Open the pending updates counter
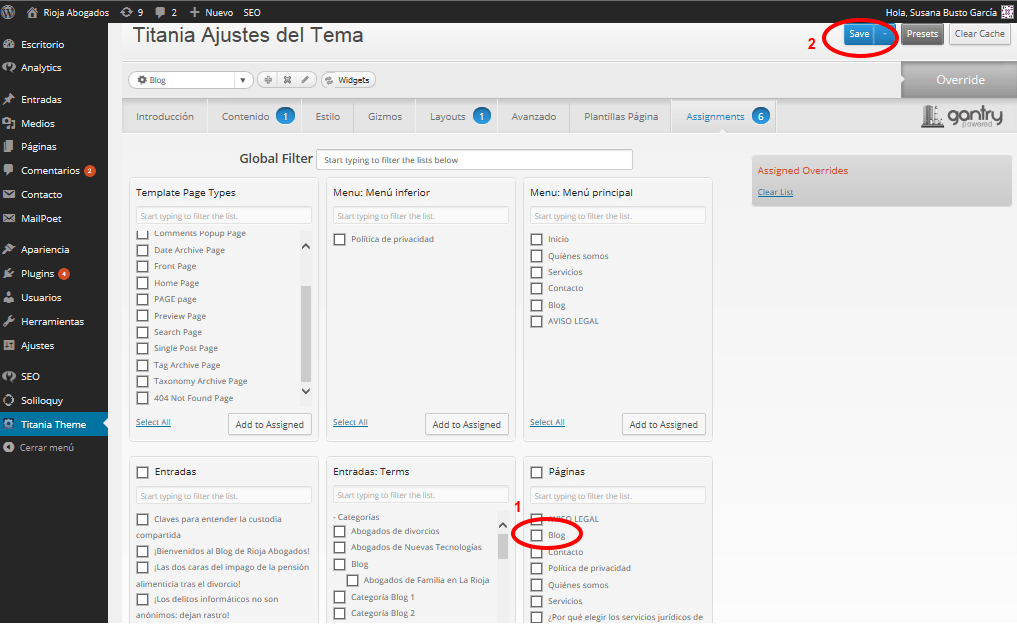The height and width of the screenshot is (624, 1017). pos(132,12)
